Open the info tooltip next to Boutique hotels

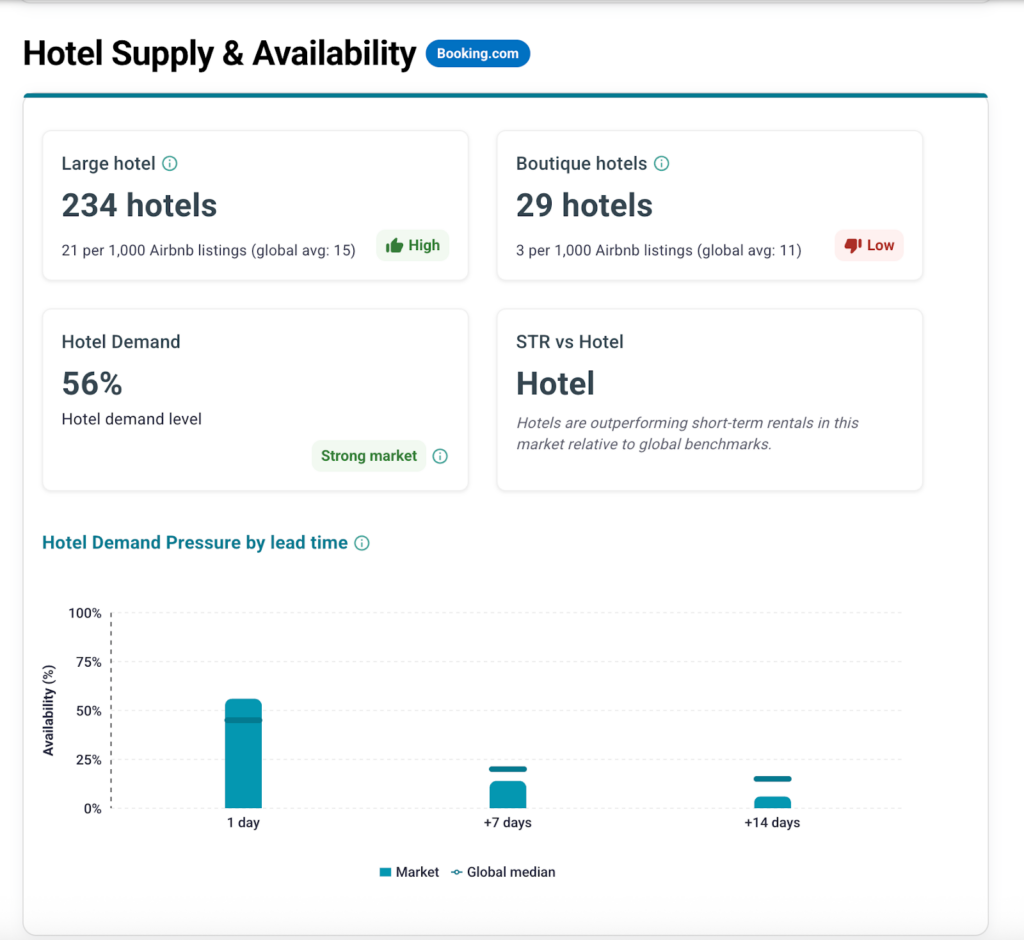pyautogui.click(x=662, y=164)
